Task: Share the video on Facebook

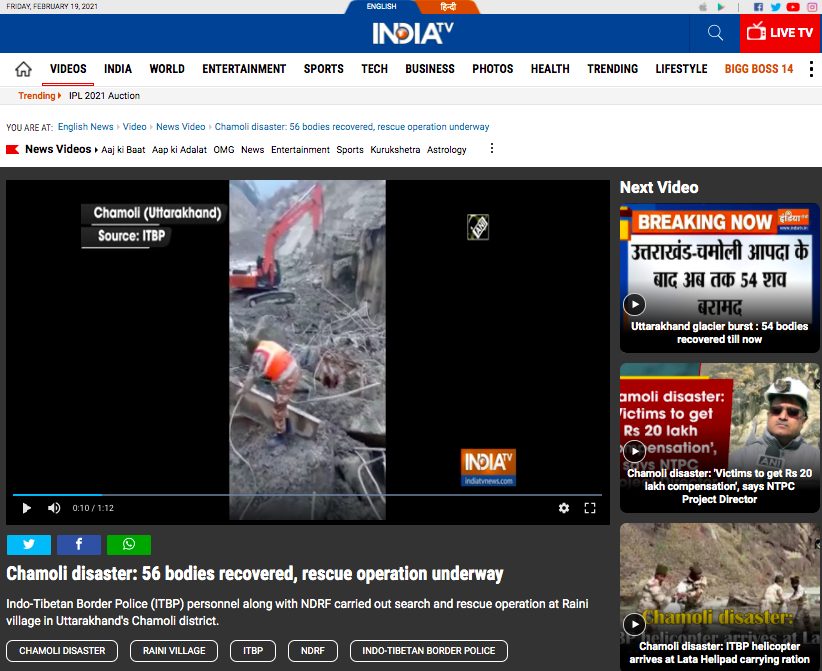Action: pyautogui.click(x=79, y=545)
